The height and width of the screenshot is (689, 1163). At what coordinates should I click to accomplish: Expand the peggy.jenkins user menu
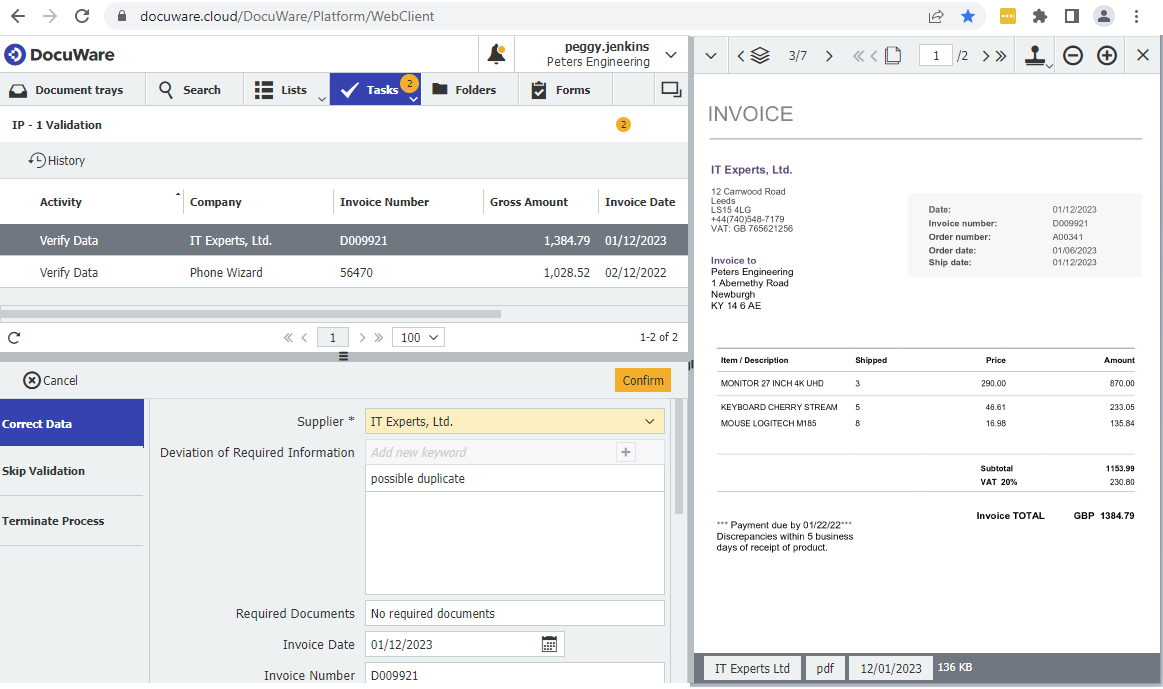click(670, 54)
